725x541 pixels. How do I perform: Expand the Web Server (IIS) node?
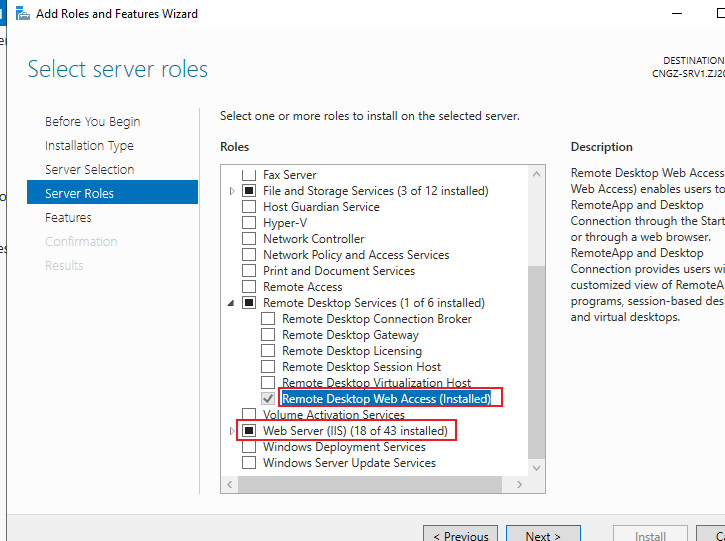point(232,431)
